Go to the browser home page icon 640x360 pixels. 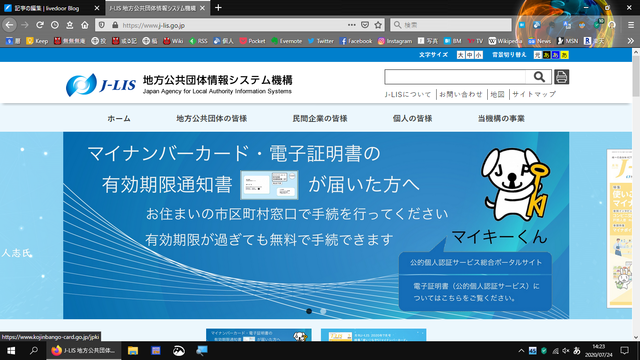84,25
